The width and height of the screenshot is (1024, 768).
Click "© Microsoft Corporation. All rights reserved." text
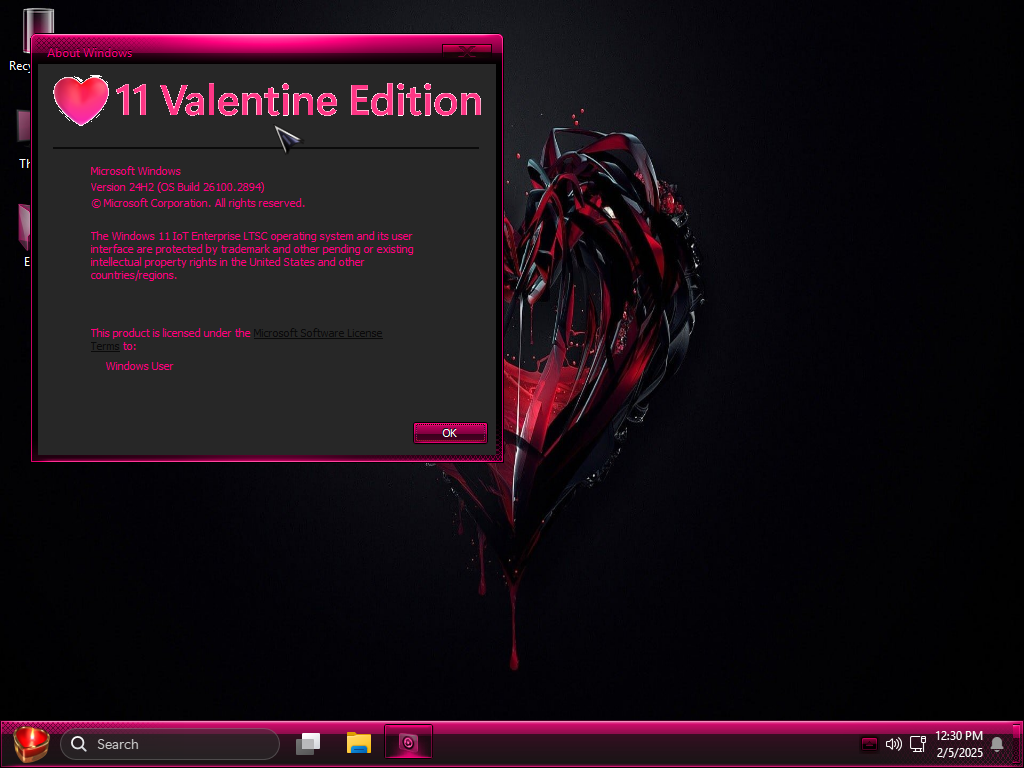(x=198, y=203)
